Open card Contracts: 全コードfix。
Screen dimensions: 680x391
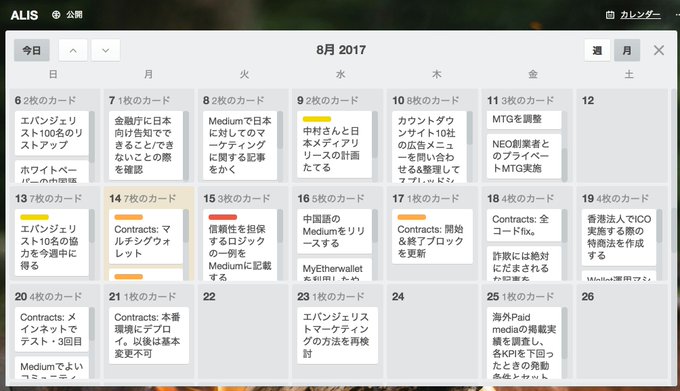point(524,225)
